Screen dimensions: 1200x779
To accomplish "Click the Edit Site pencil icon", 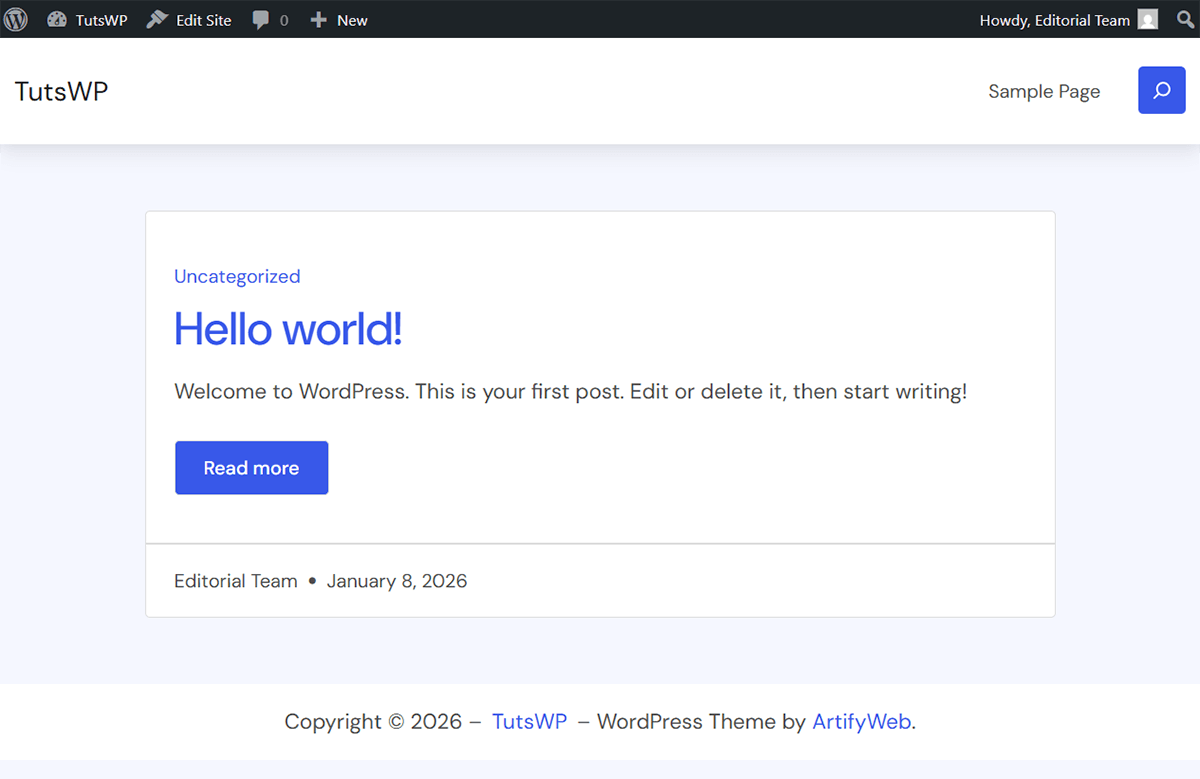I will pos(159,19).
